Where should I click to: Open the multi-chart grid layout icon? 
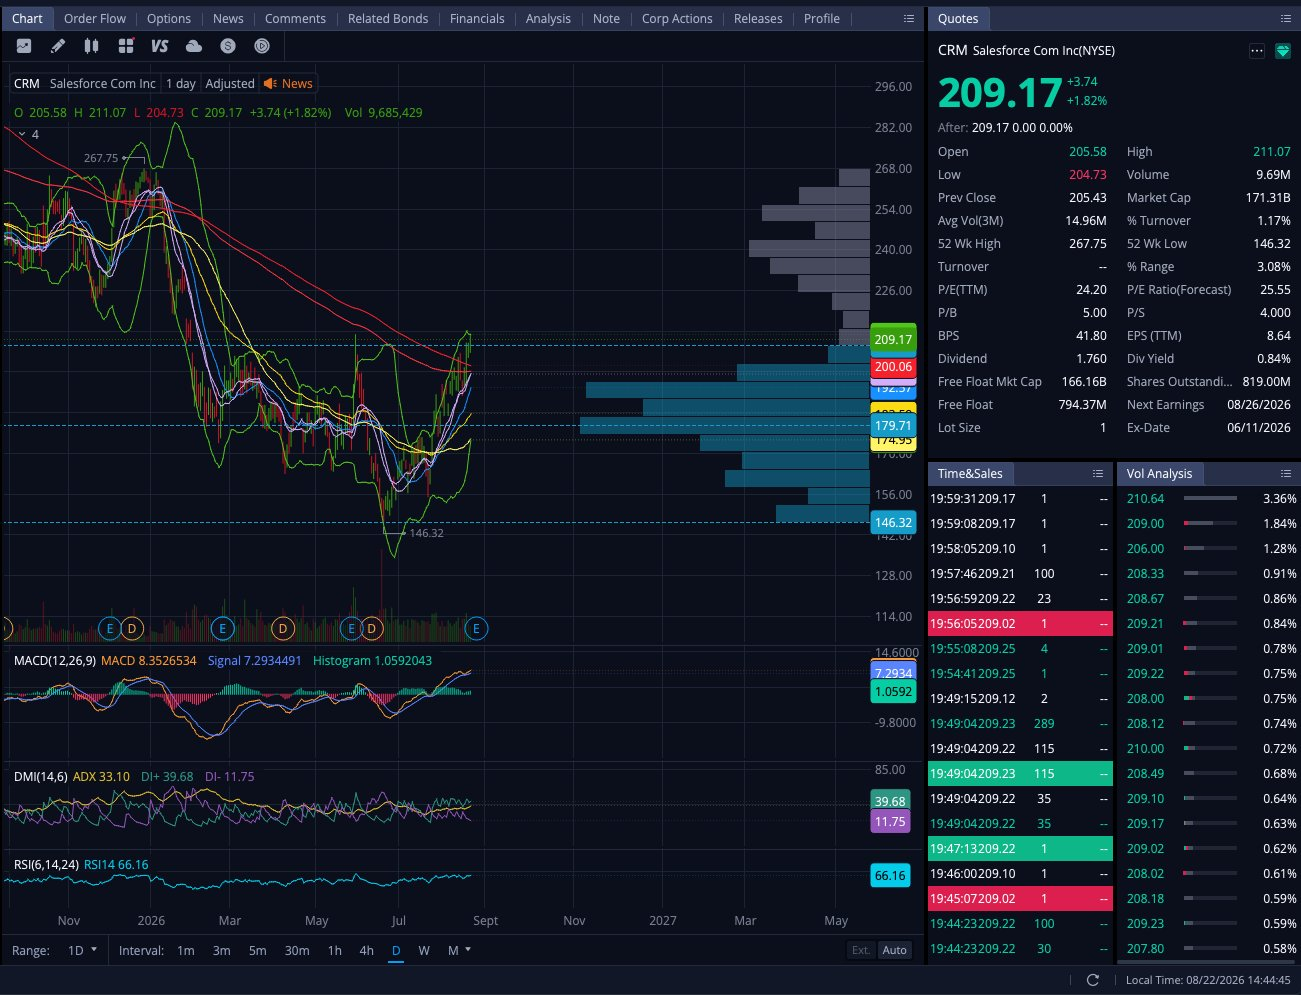pos(126,46)
